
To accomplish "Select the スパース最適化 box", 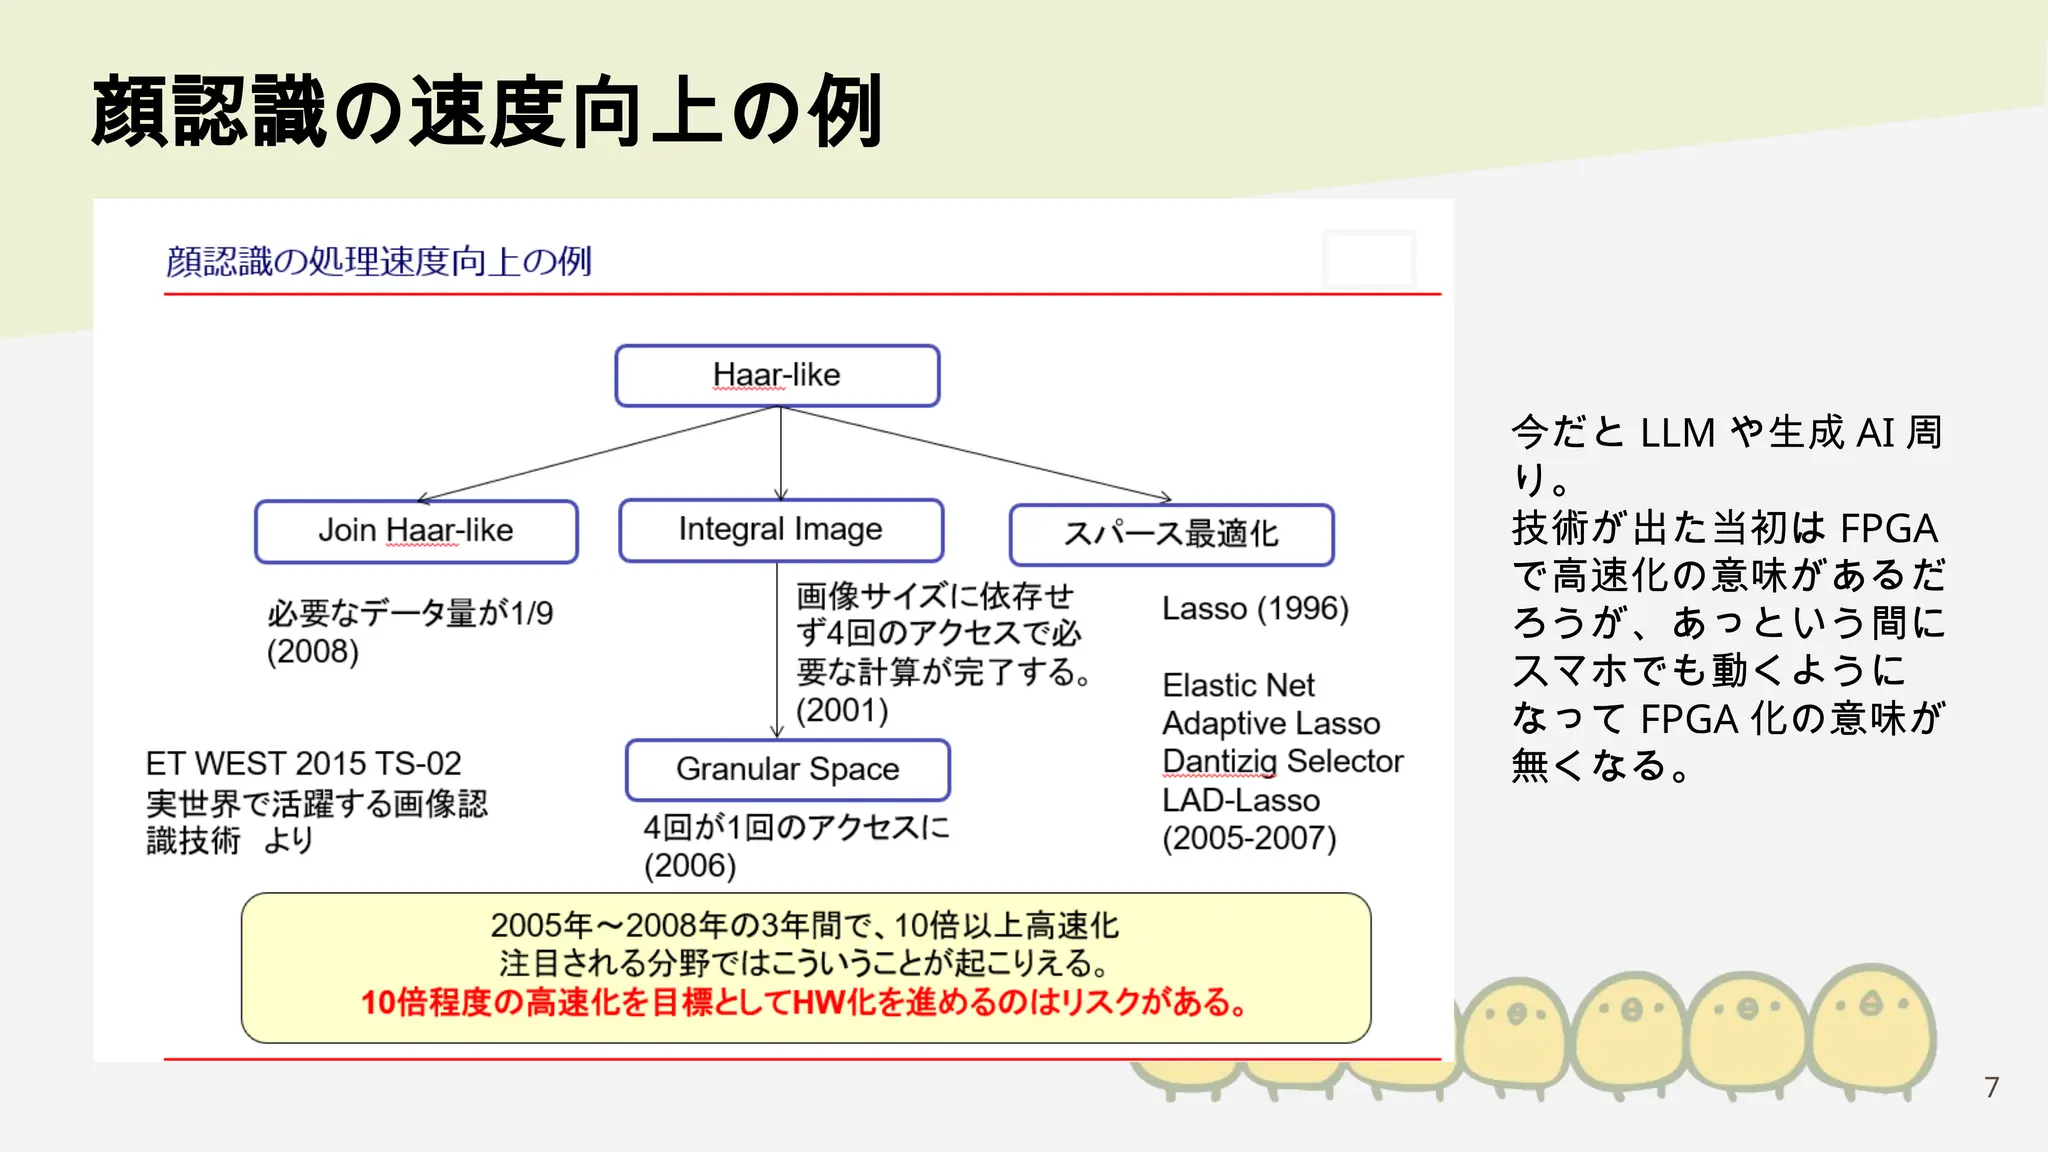I will point(1172,534).
